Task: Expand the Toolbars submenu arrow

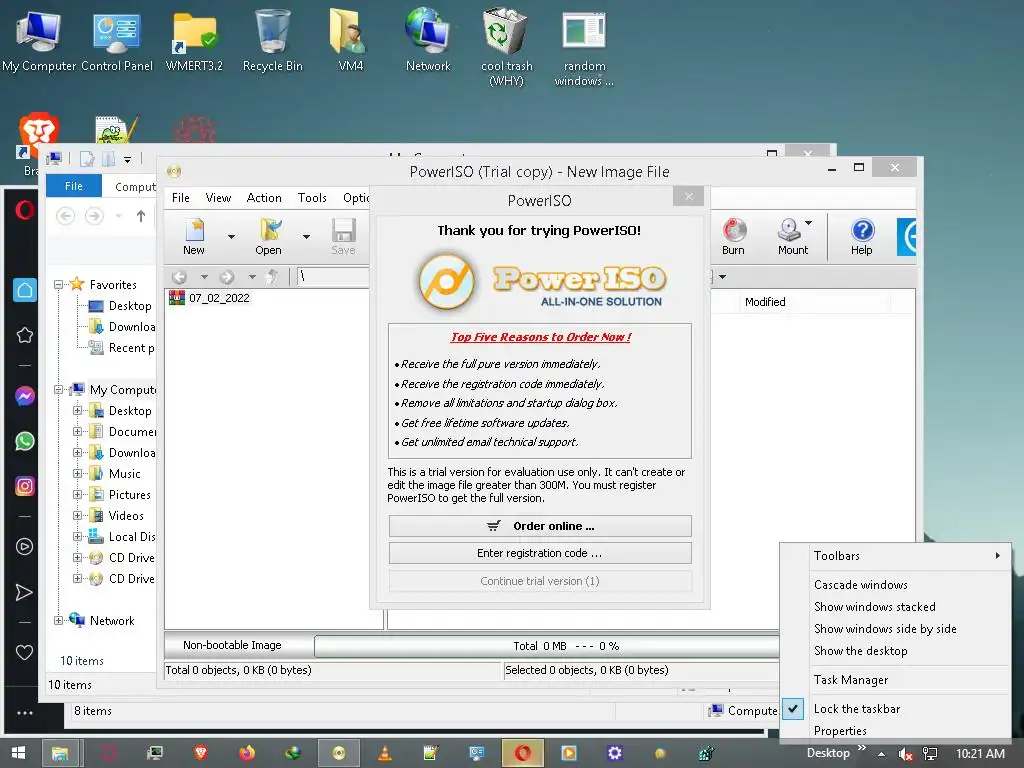Action: tap(997, 556)
